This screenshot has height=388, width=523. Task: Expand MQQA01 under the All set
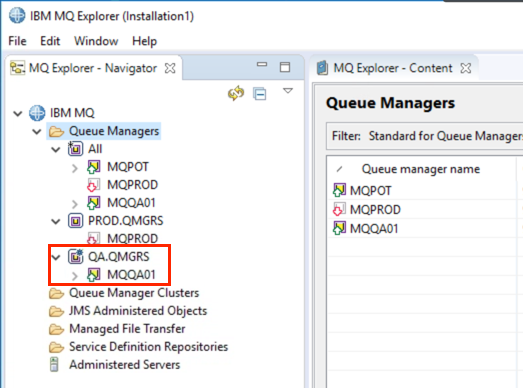(x=75, y=204)
